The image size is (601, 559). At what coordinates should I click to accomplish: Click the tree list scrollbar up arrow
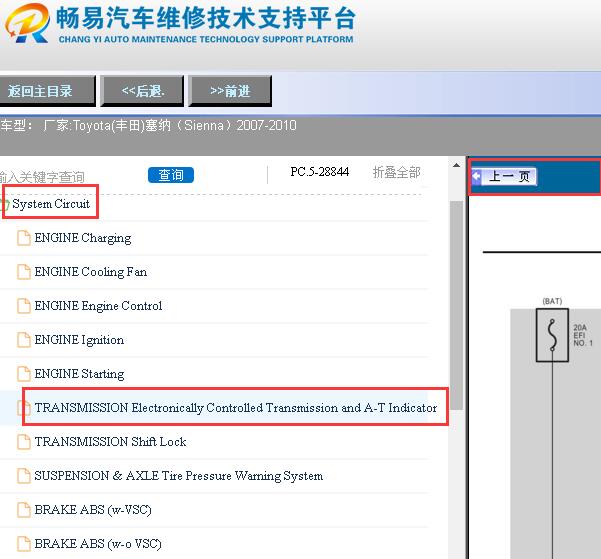[456, 166]
